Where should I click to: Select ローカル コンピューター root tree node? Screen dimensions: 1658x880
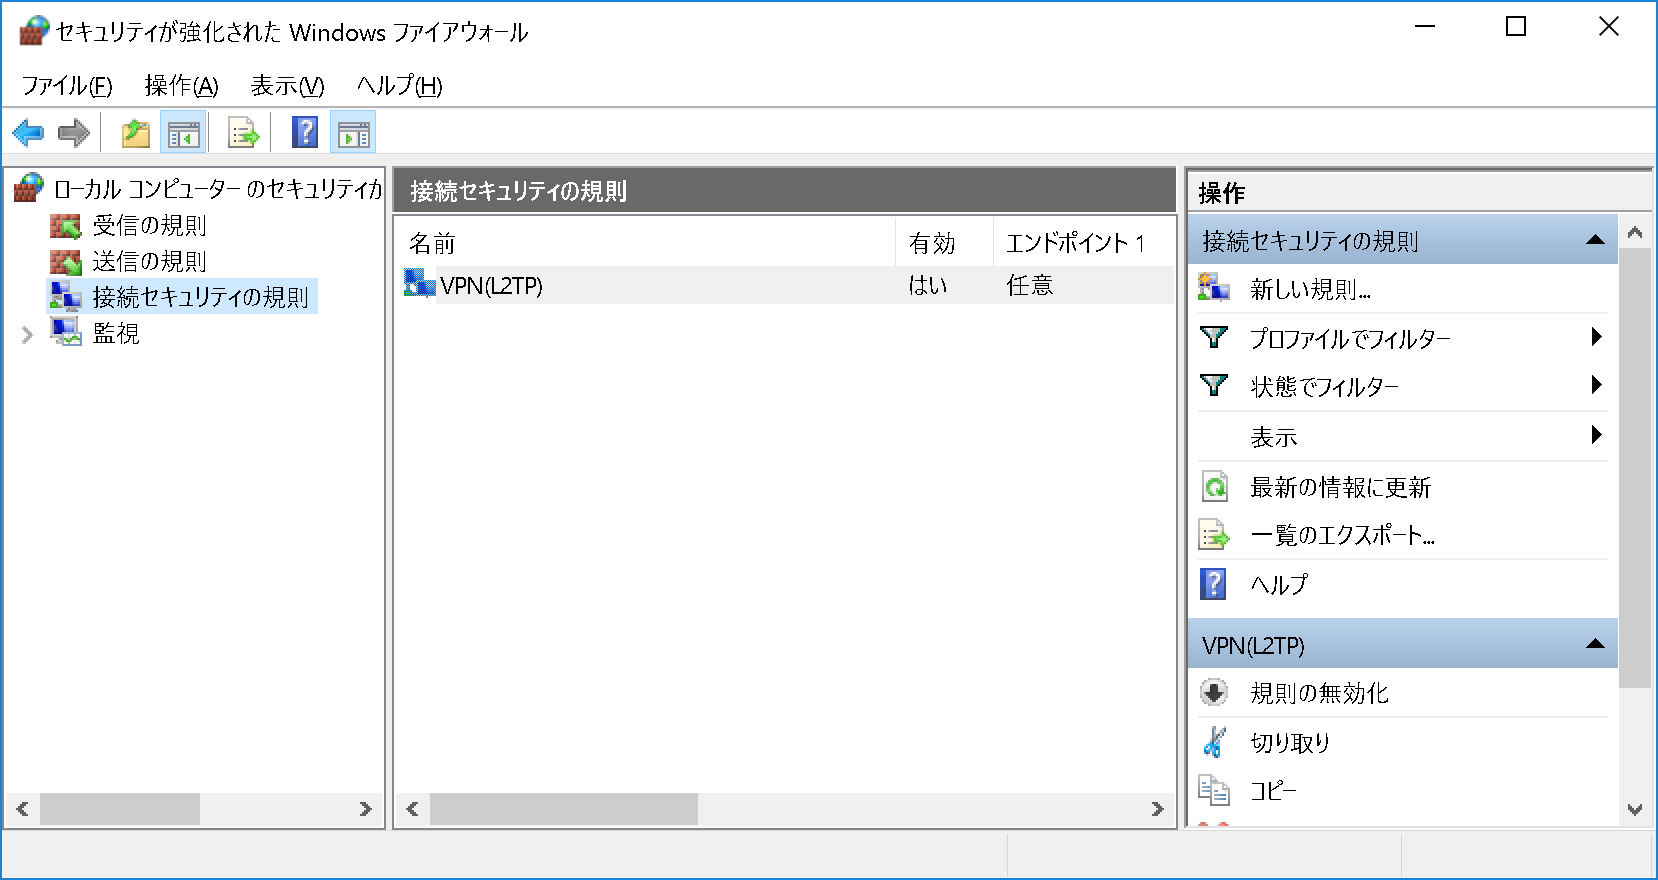click(218, 189)
